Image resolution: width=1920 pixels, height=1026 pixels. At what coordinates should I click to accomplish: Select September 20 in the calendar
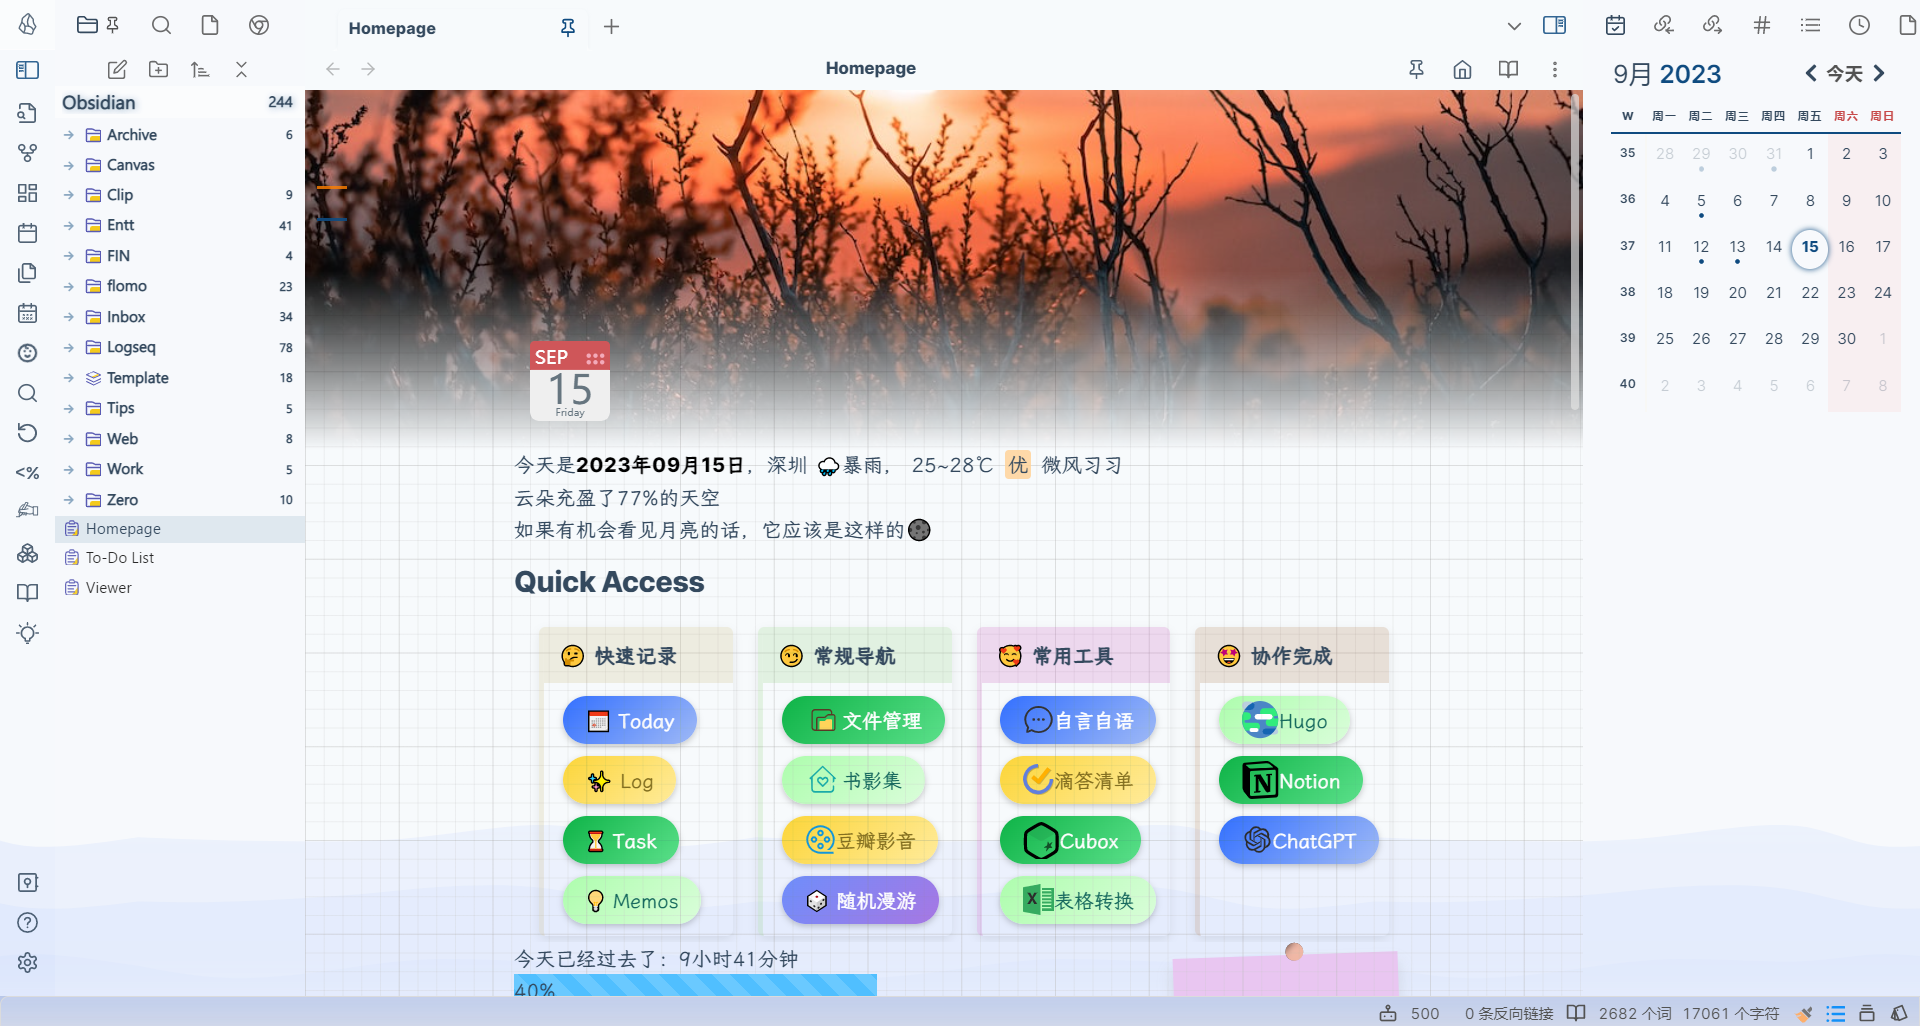click(1737, 293)
